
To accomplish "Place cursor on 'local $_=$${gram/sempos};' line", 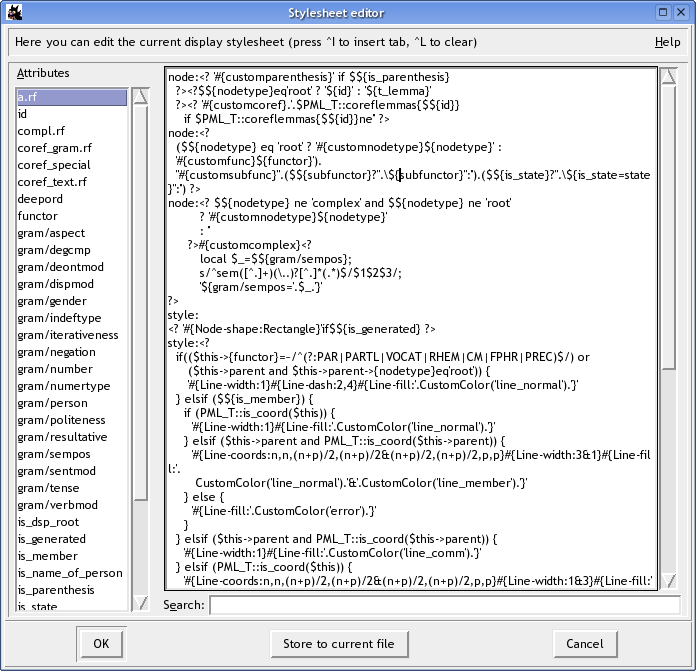I will click(276, 259).
